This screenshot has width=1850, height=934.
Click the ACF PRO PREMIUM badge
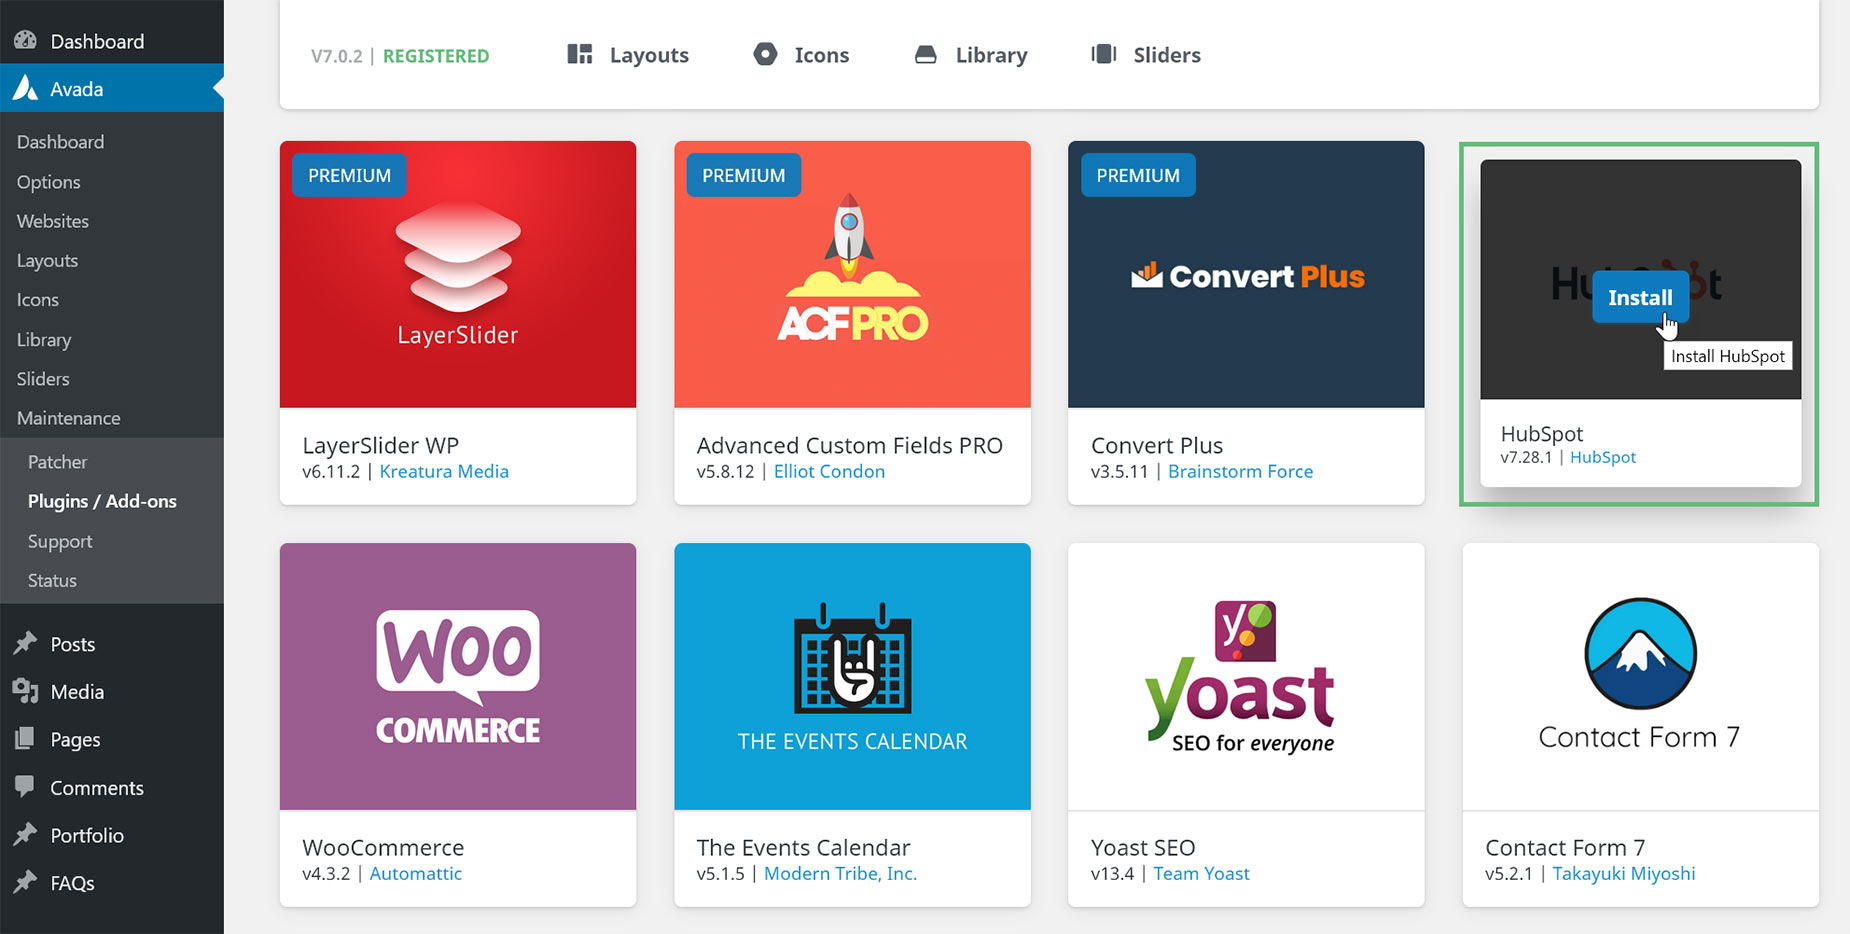point(743,175)
